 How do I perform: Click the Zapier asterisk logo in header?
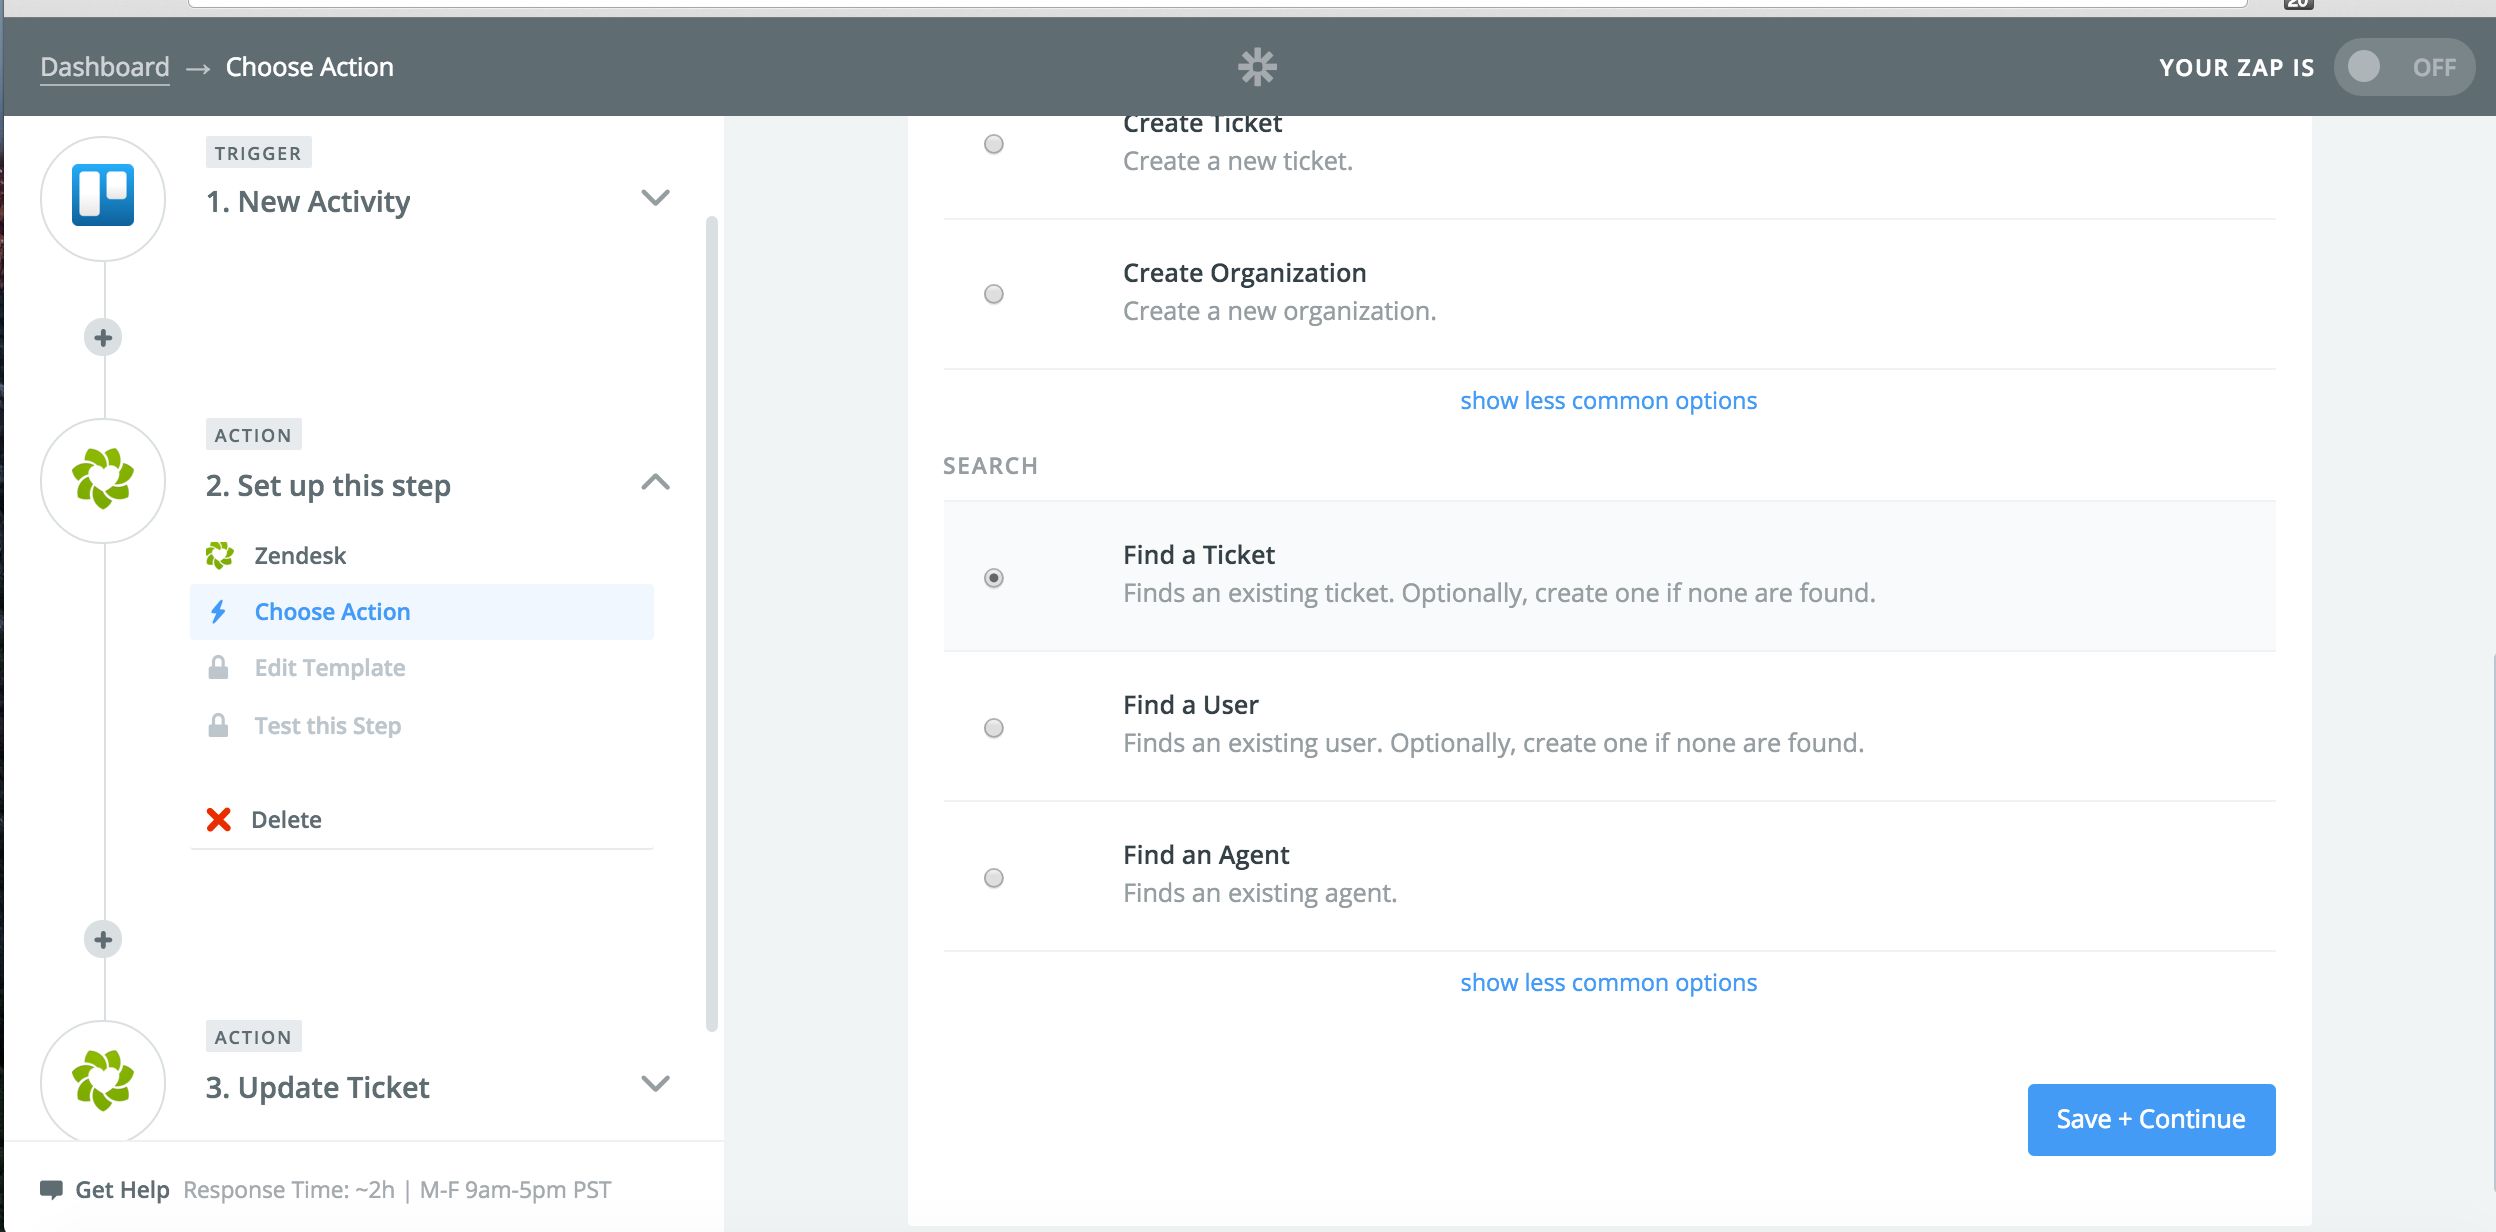pyautogui.click(x=1257, y=67)
